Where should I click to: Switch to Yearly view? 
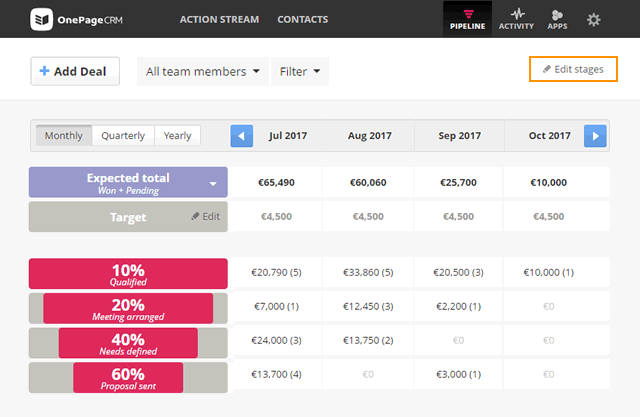[x=177, y=135]
